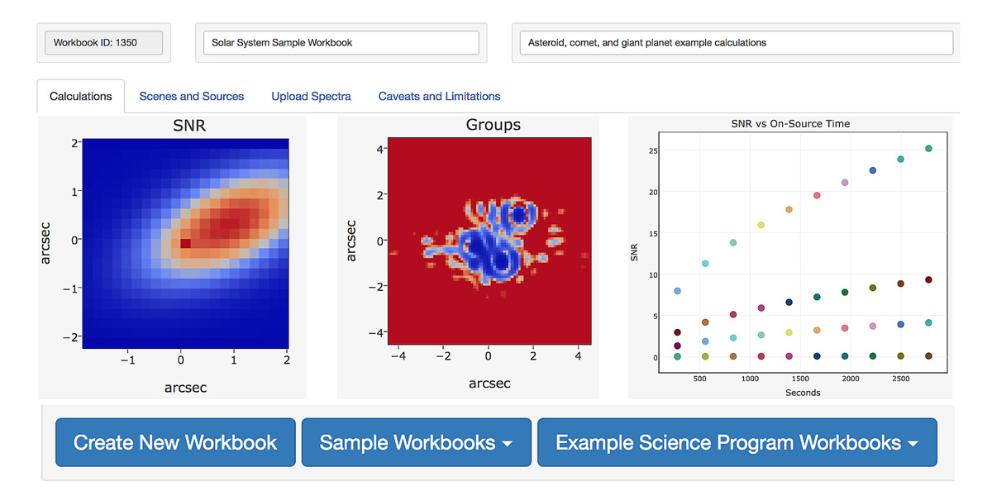The image size is (992, 496).
Task: Expand Example Science Program Workbooks dropdown
Action: tap(737, 442)
